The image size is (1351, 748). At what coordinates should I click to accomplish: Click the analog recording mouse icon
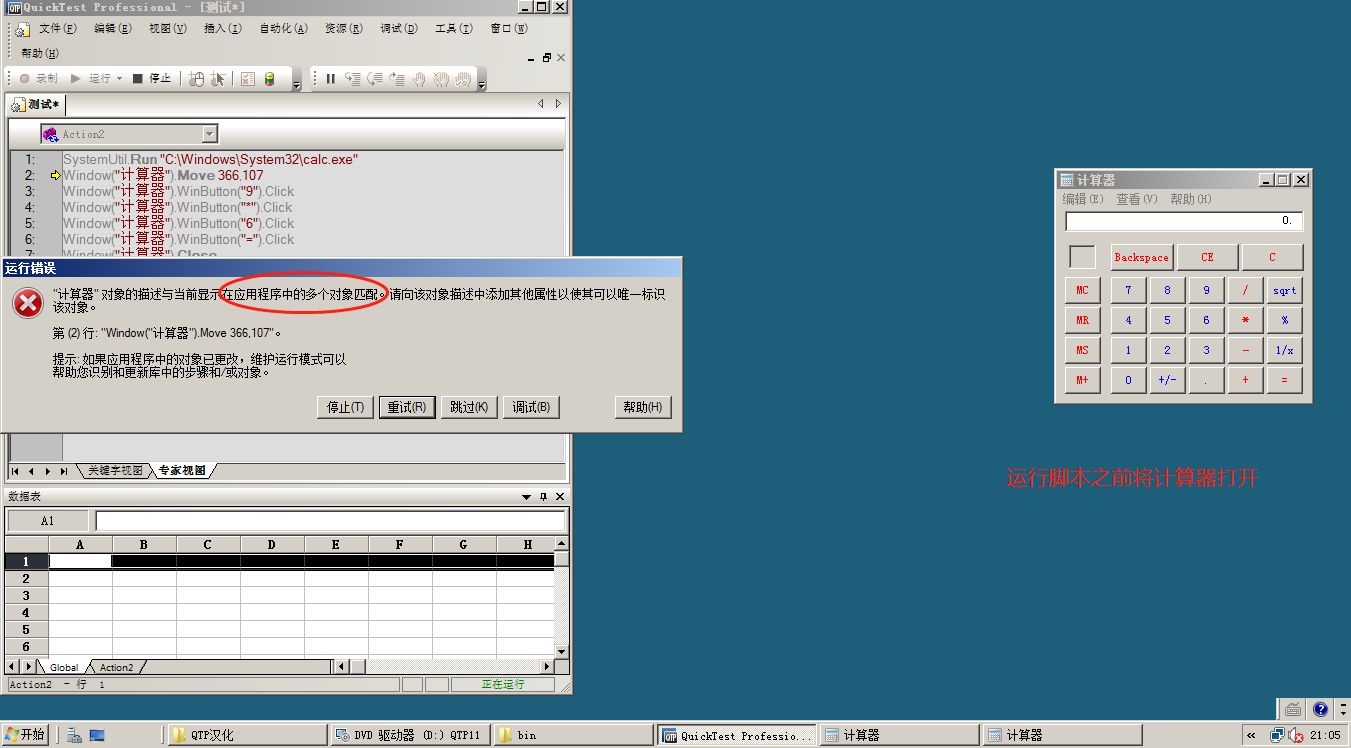pos(197,79)
